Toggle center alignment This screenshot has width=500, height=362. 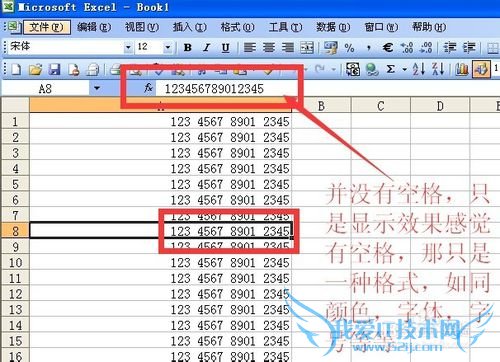click(x=269, y=48)
